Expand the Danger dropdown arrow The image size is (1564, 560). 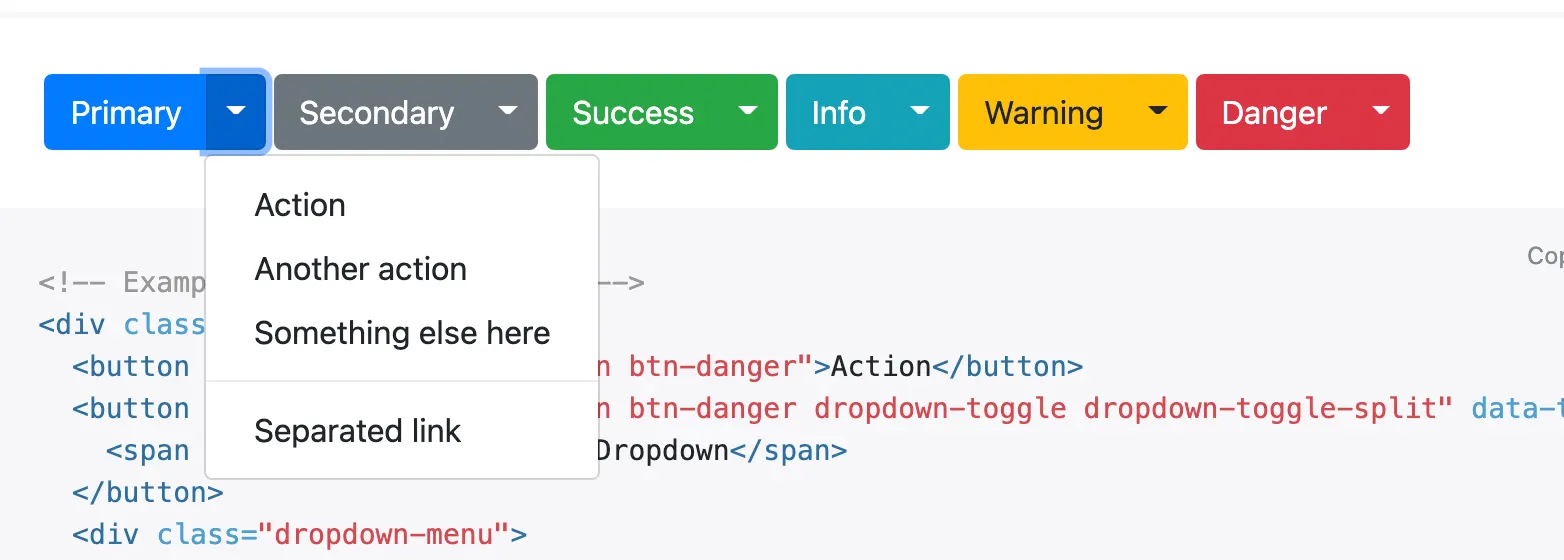click(x=1381, y=112)
